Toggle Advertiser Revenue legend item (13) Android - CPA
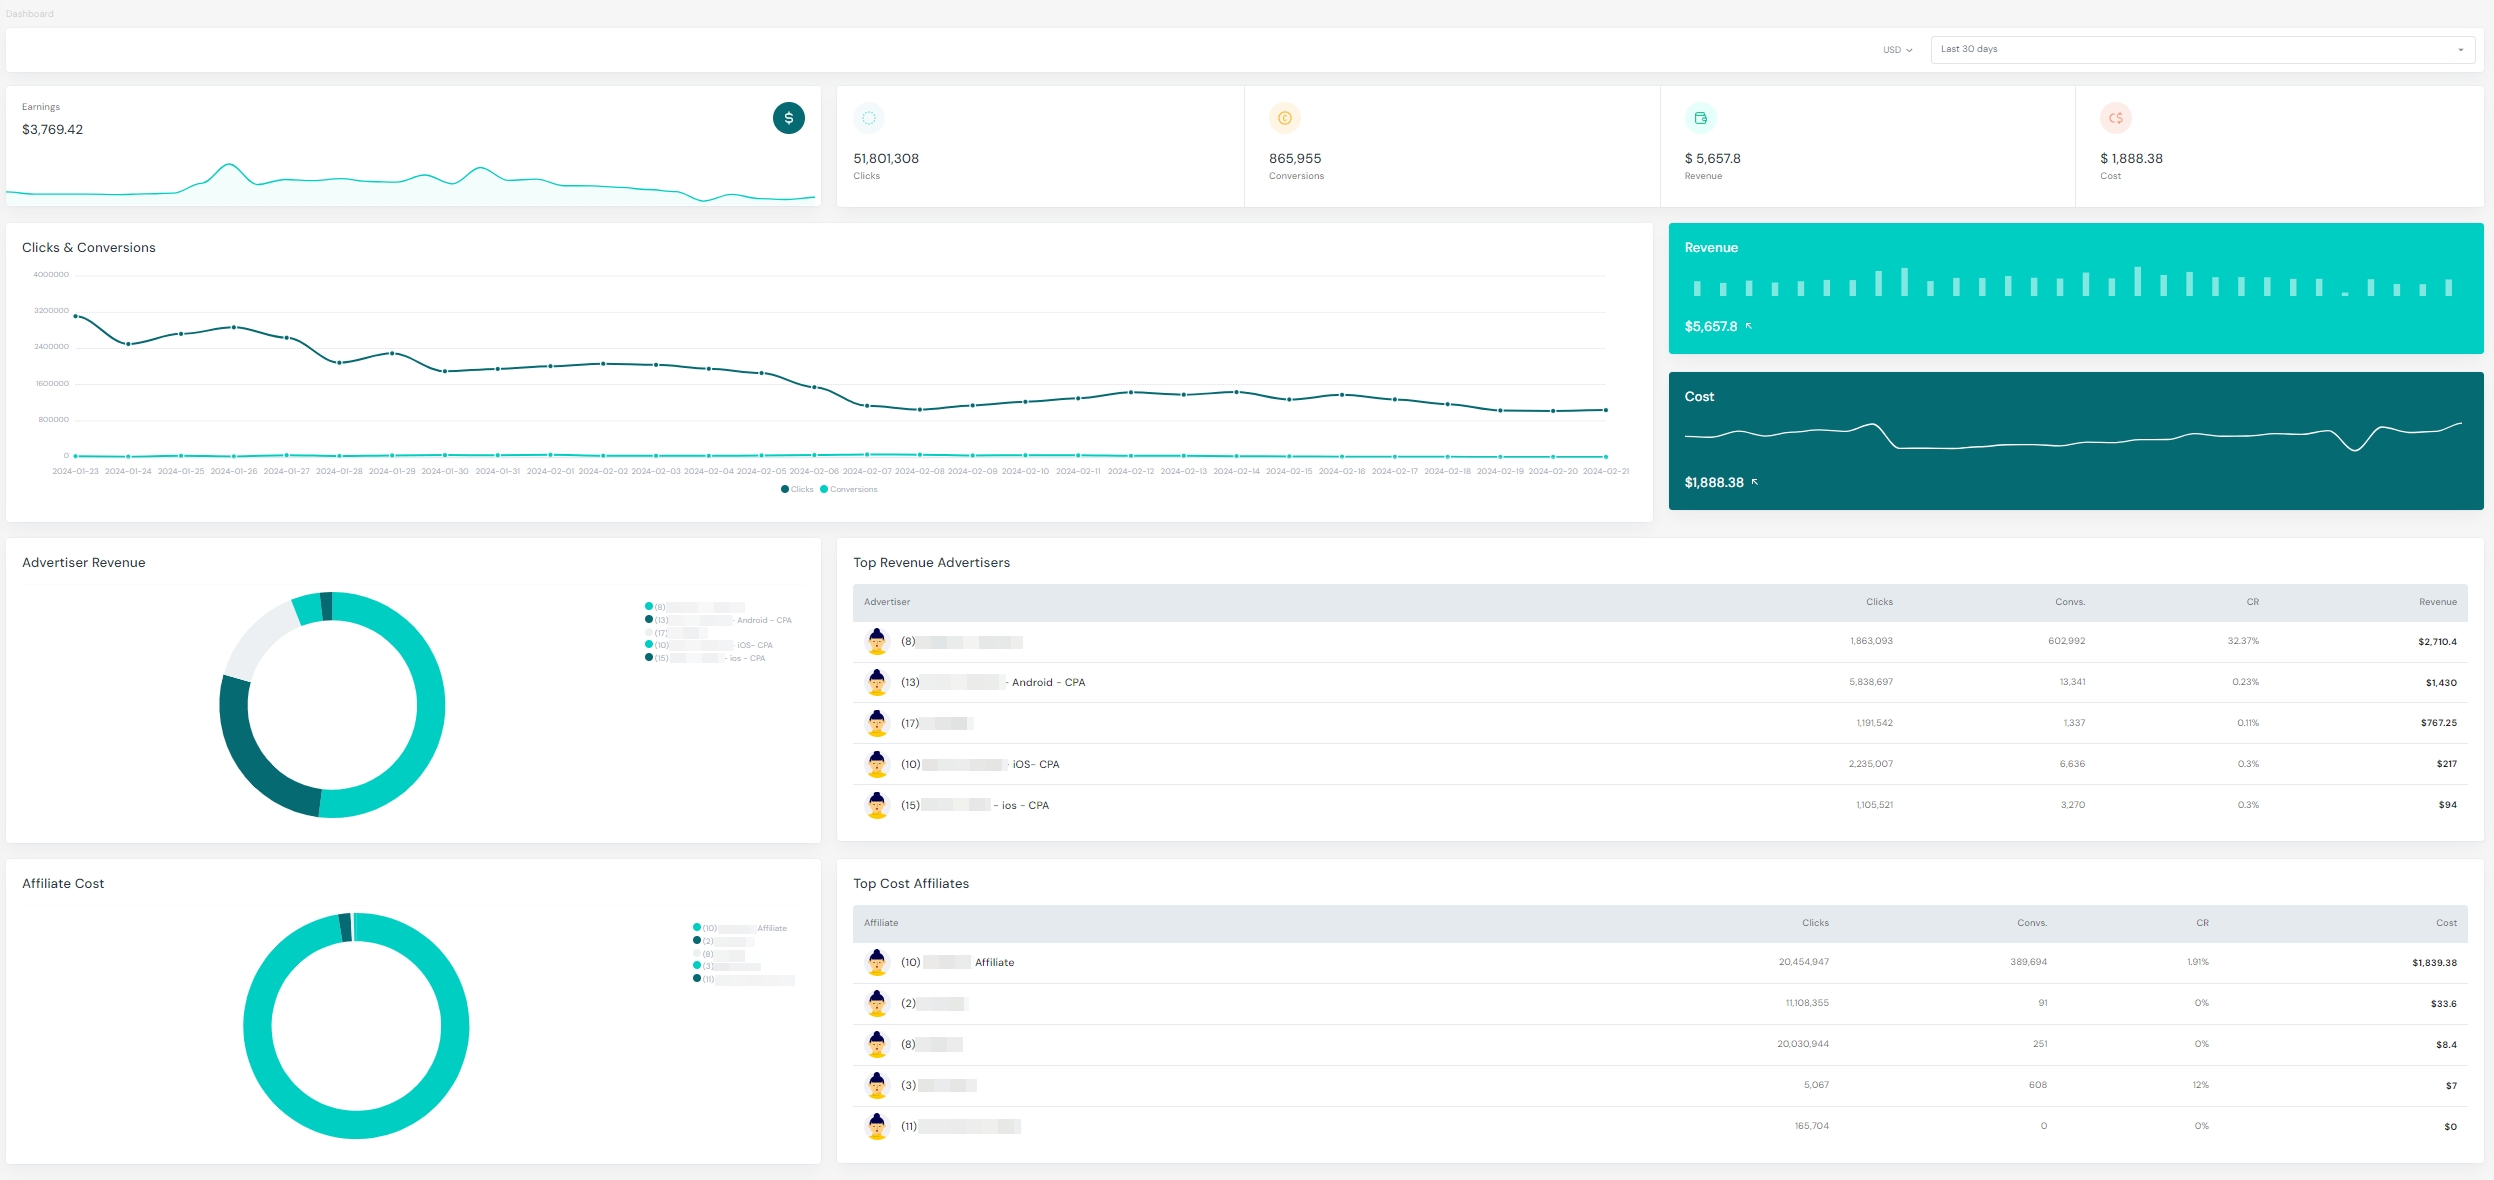The height and width of the screenshot is (1180, 2494). click(718, 620)
